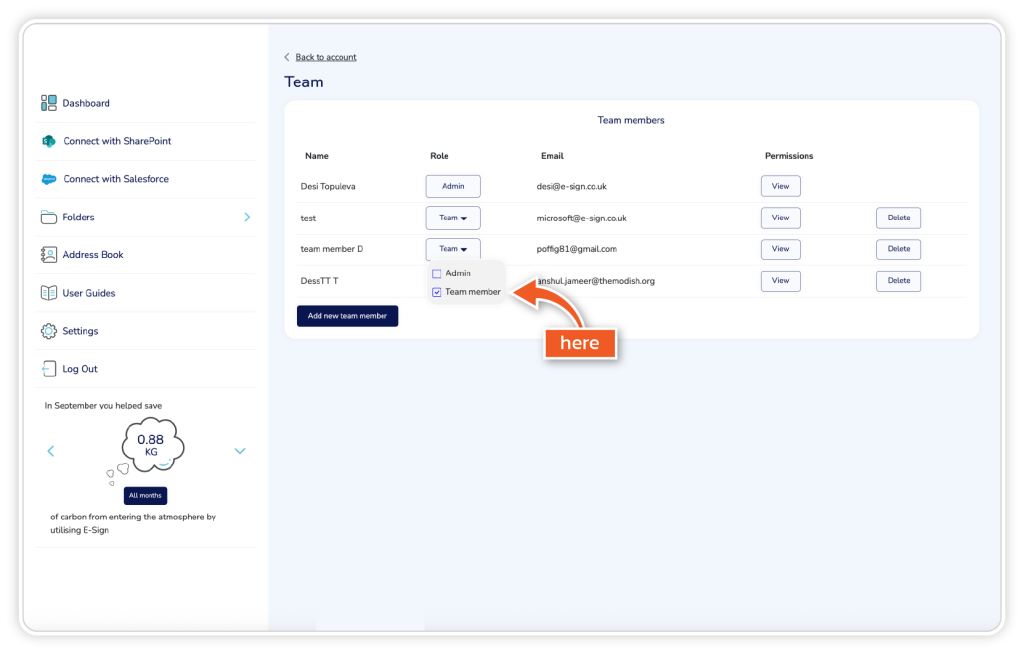Click the Salesforce cloud icon

coord(48,179)
